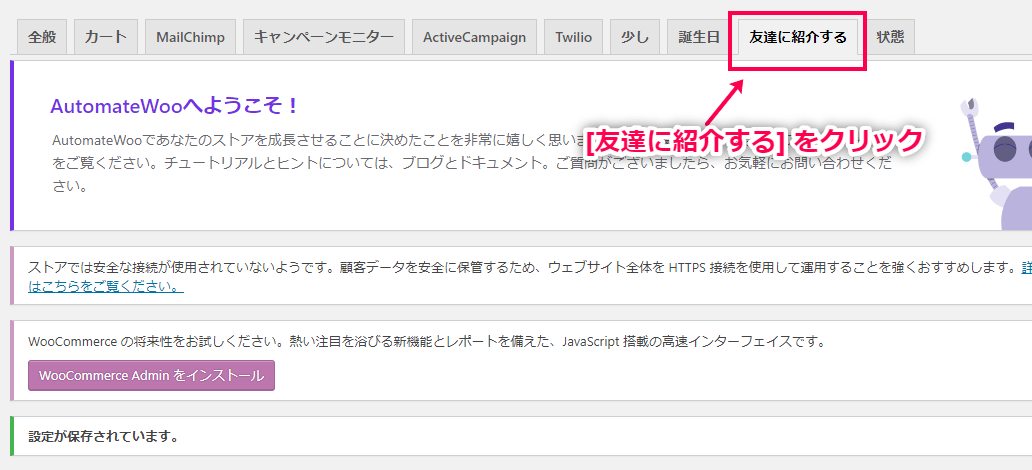Click the WooCommerce の将来性をお試しください notice text
The width and height of the screenshot is (1032, 470).
pyautogui.click(x=426, y=342)
